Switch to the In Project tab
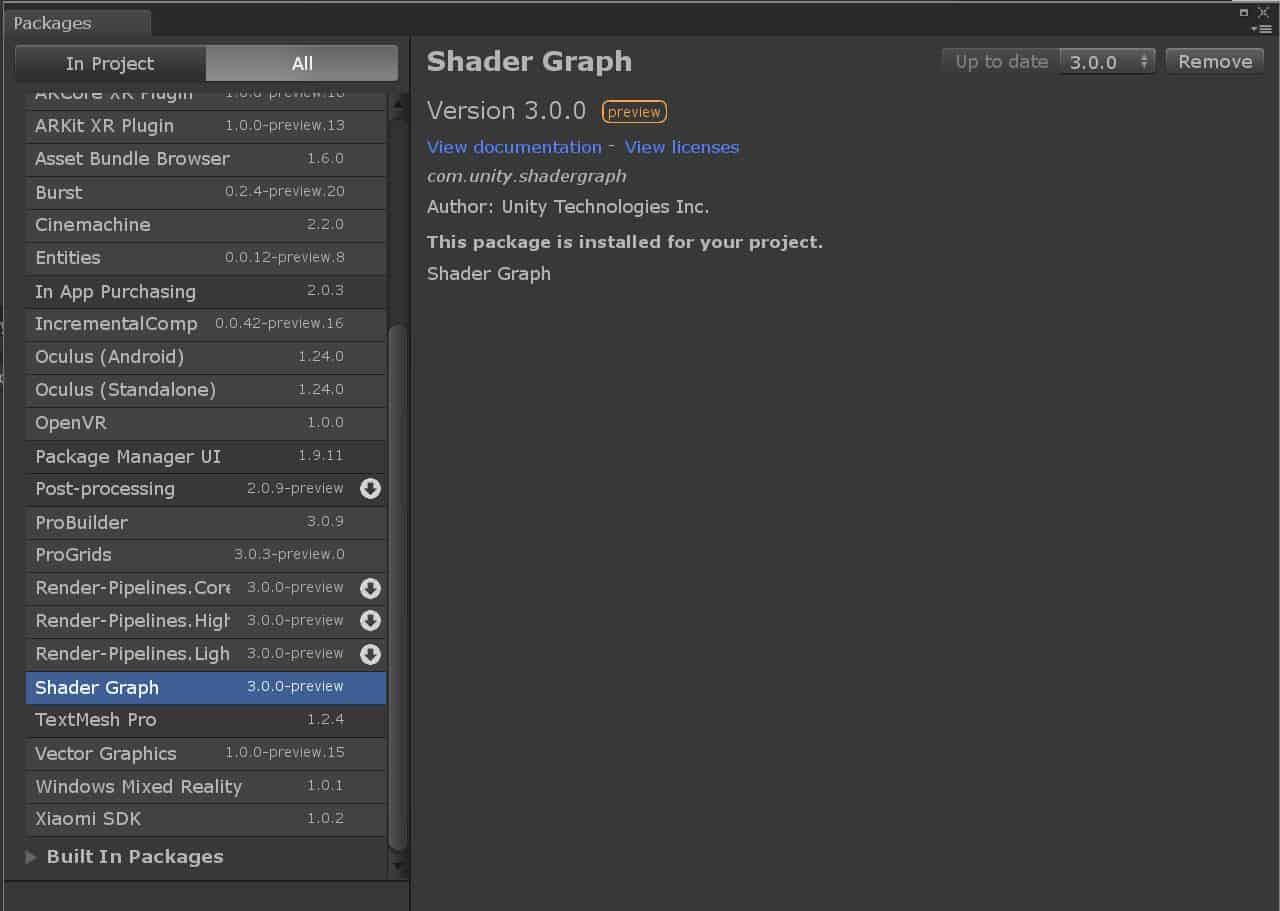Viewport: 1280px width, 911px height. pos(110,63)
